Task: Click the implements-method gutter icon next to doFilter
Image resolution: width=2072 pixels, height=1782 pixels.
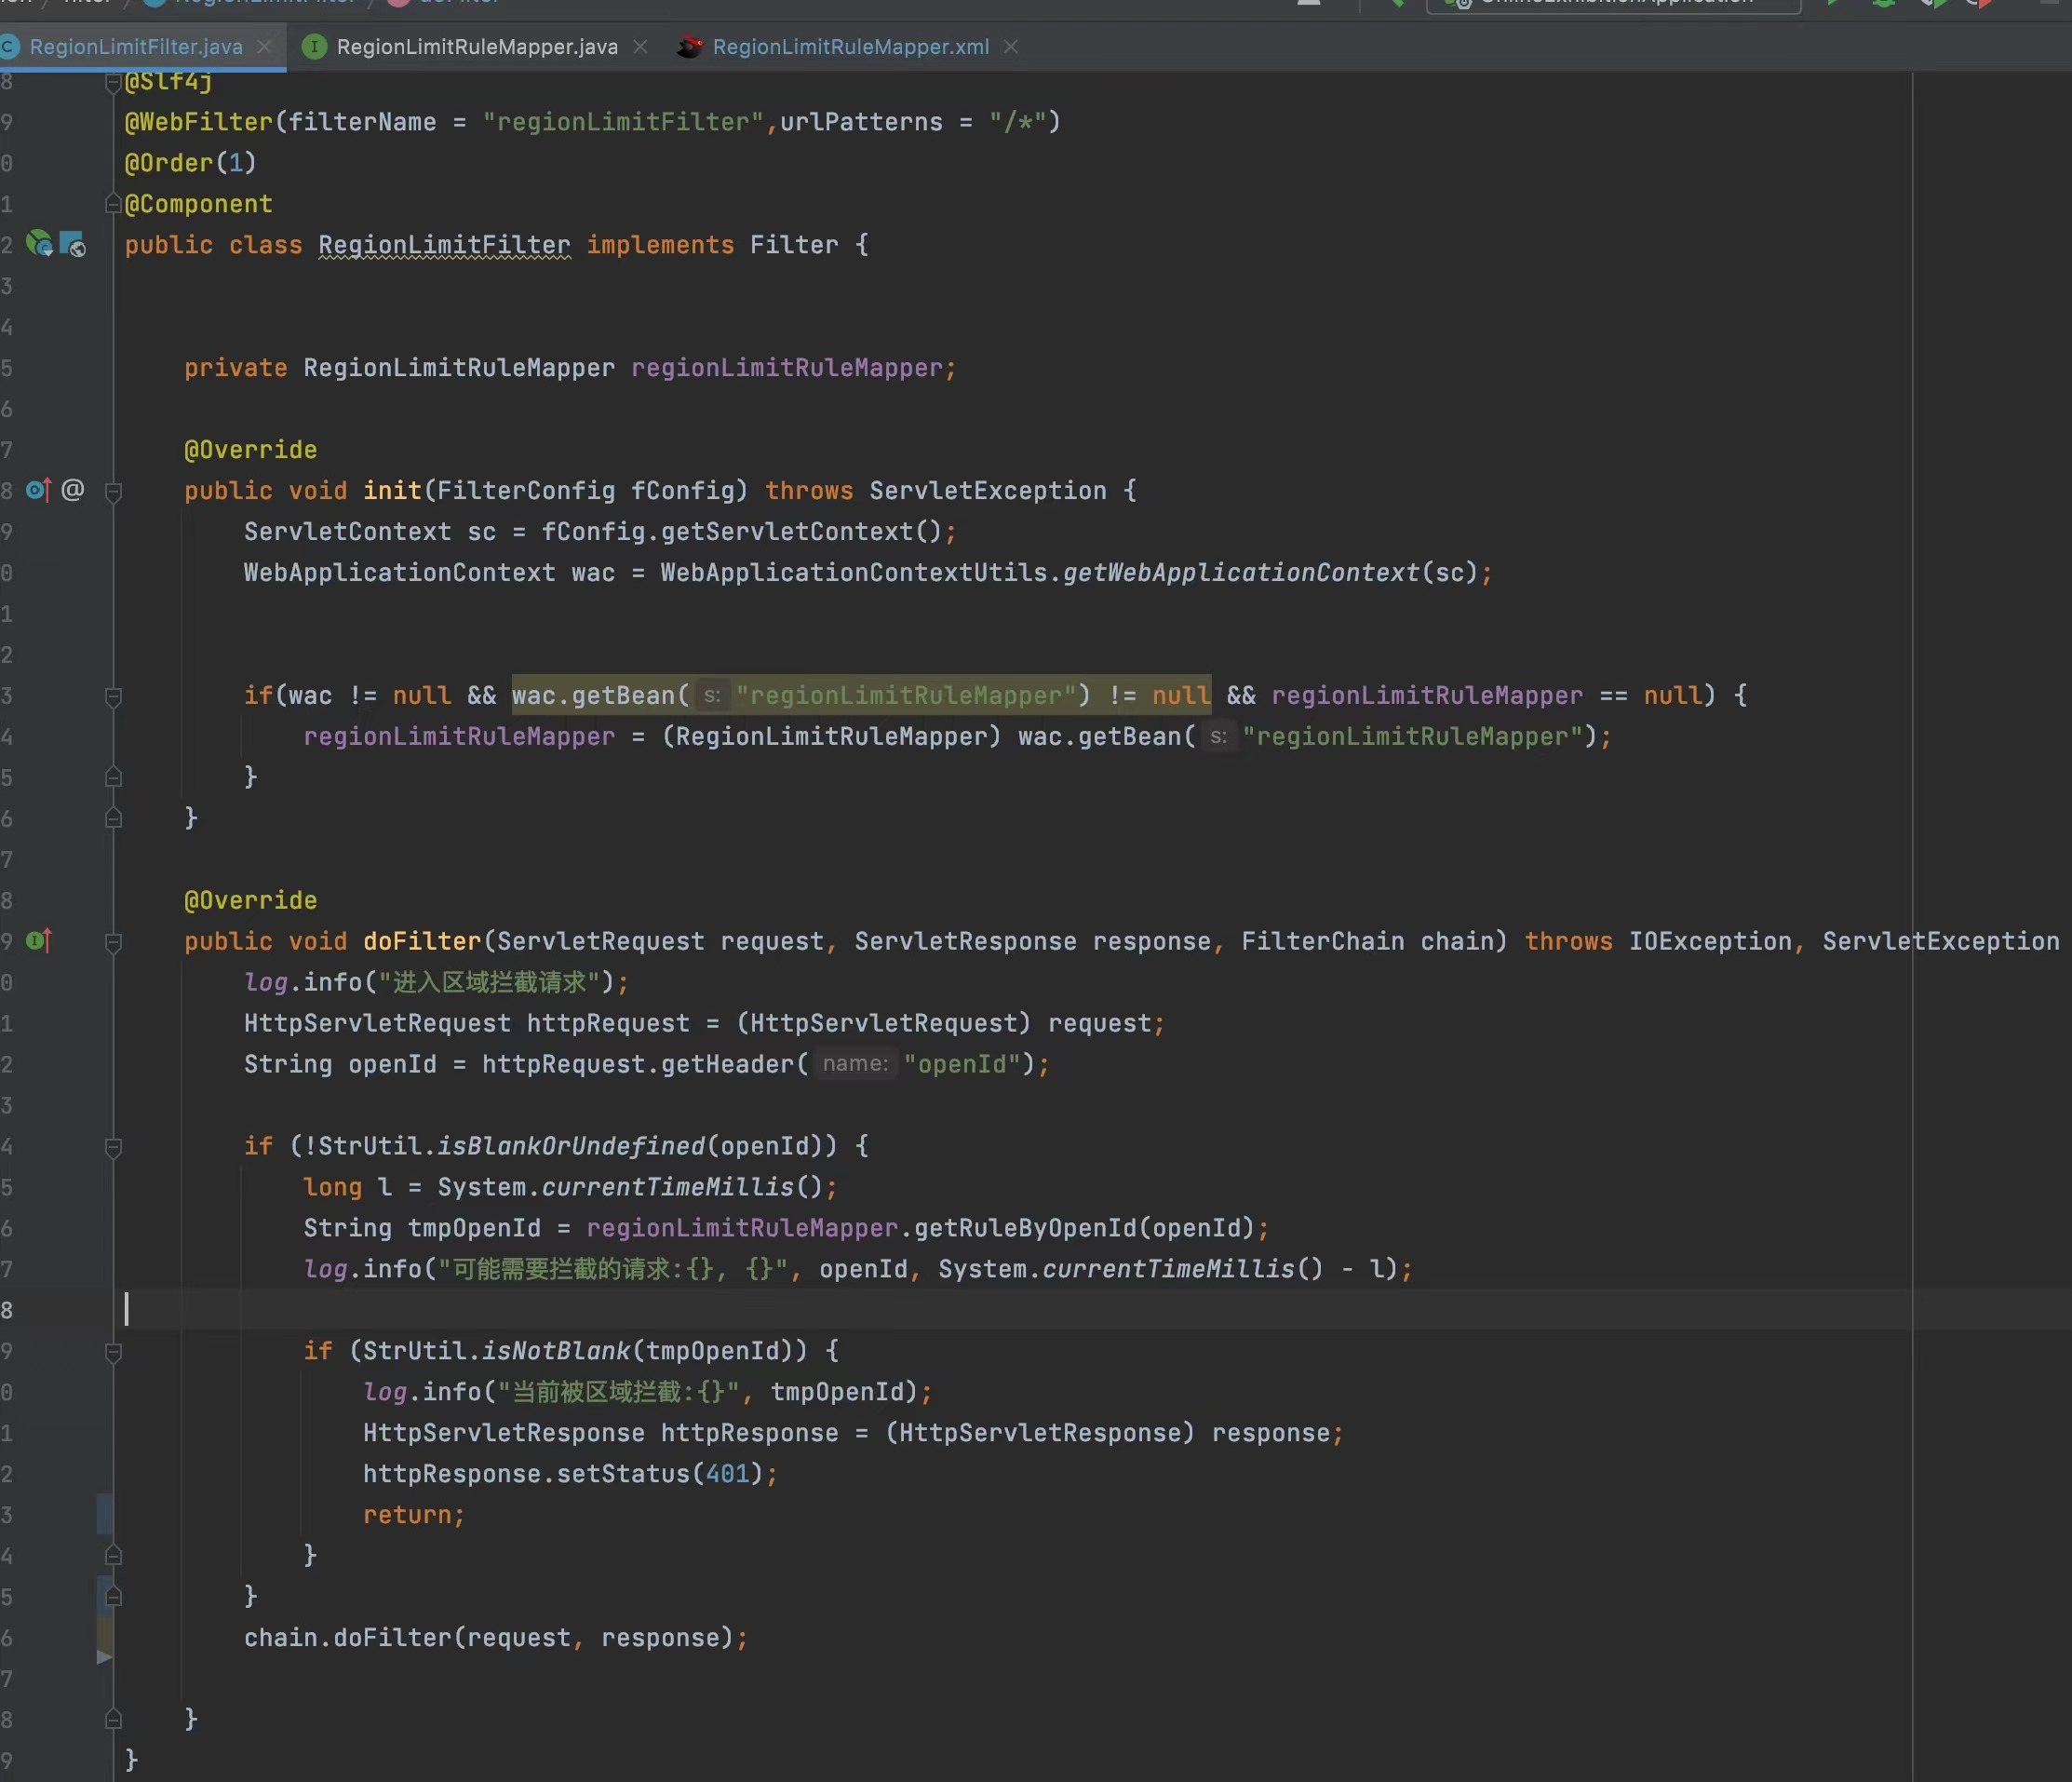Action: 38,941
